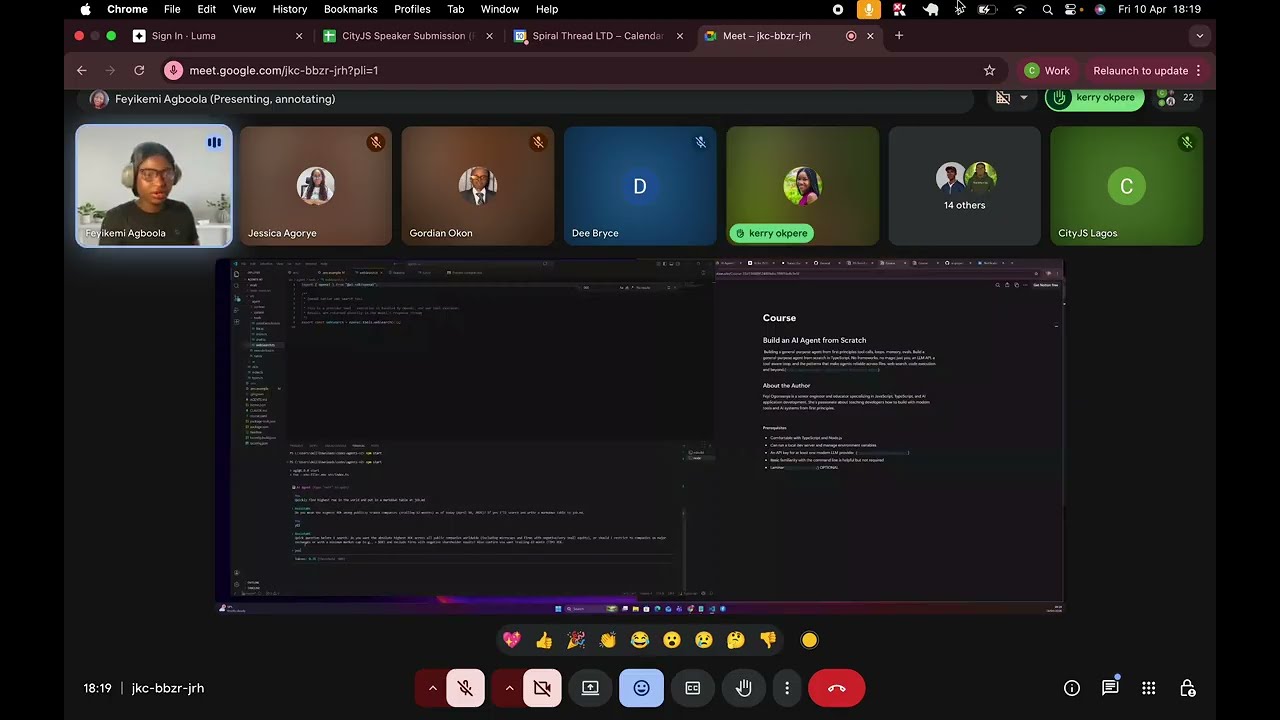Screen dimensions: 1280x720
Task: Go back in browser history
Action: pyautogui.click(x=82, y=71)
